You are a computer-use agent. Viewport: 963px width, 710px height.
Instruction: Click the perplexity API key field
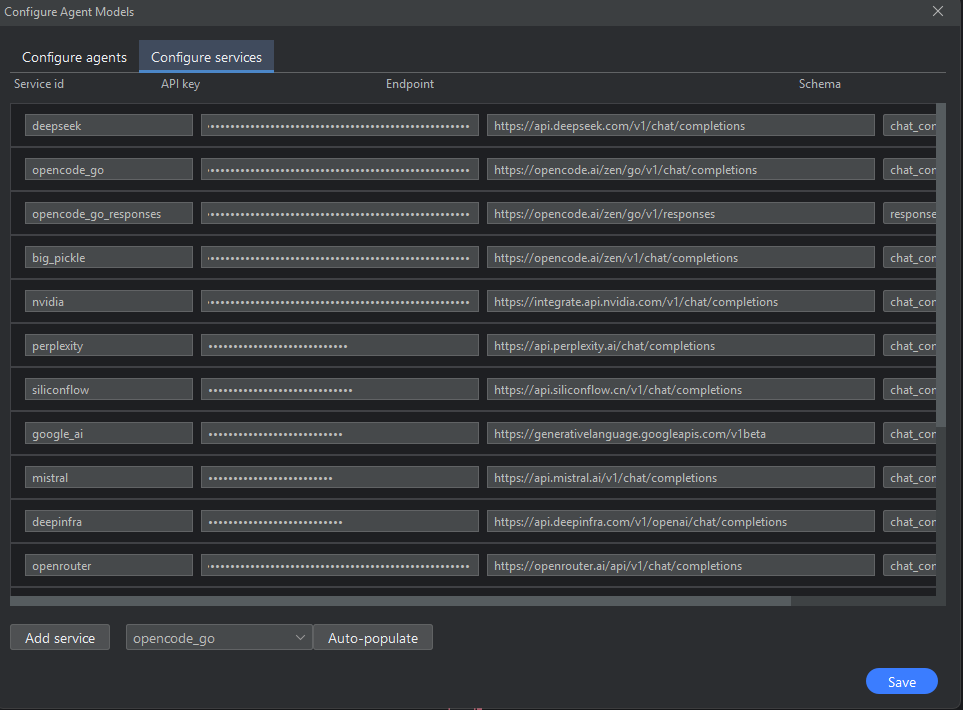340,346
